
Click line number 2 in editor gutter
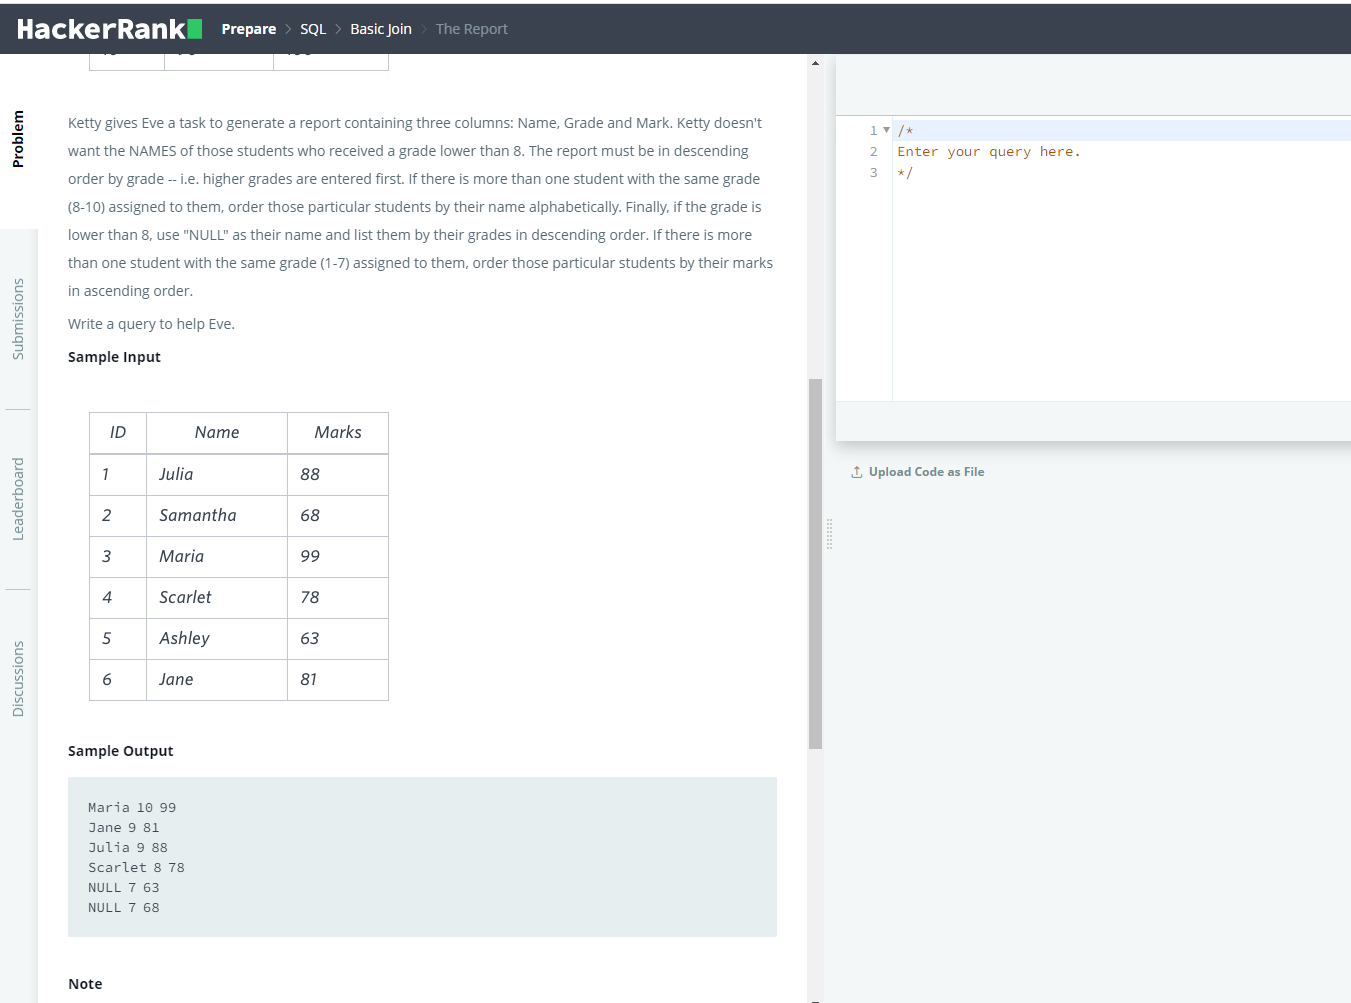click(873, 152)
